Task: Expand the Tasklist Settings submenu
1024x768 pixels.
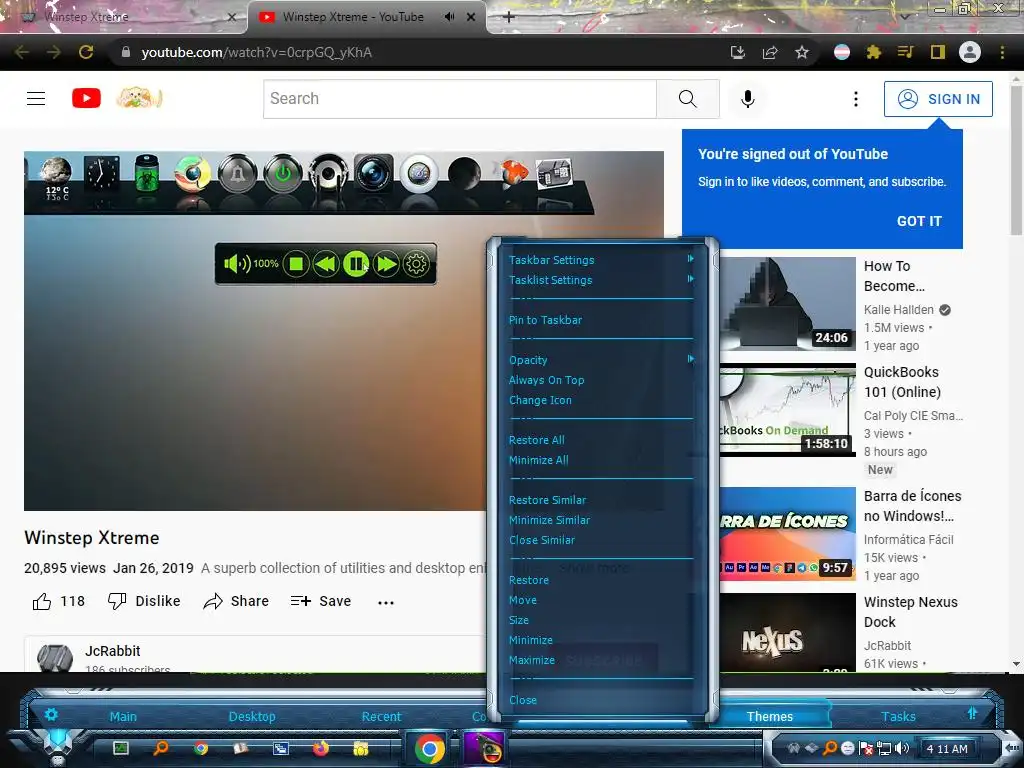Action: point(601,280)
